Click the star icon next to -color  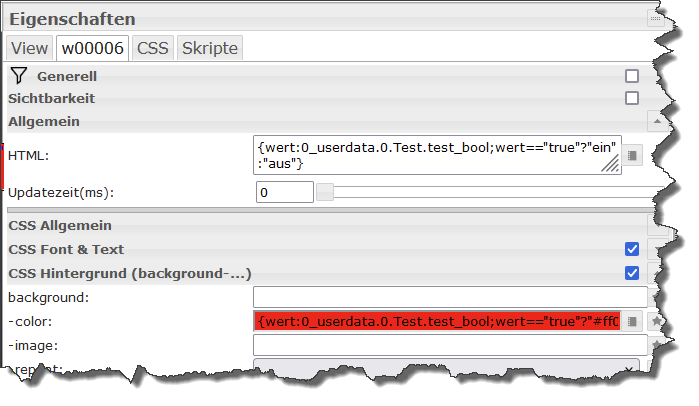coord(656,321)
